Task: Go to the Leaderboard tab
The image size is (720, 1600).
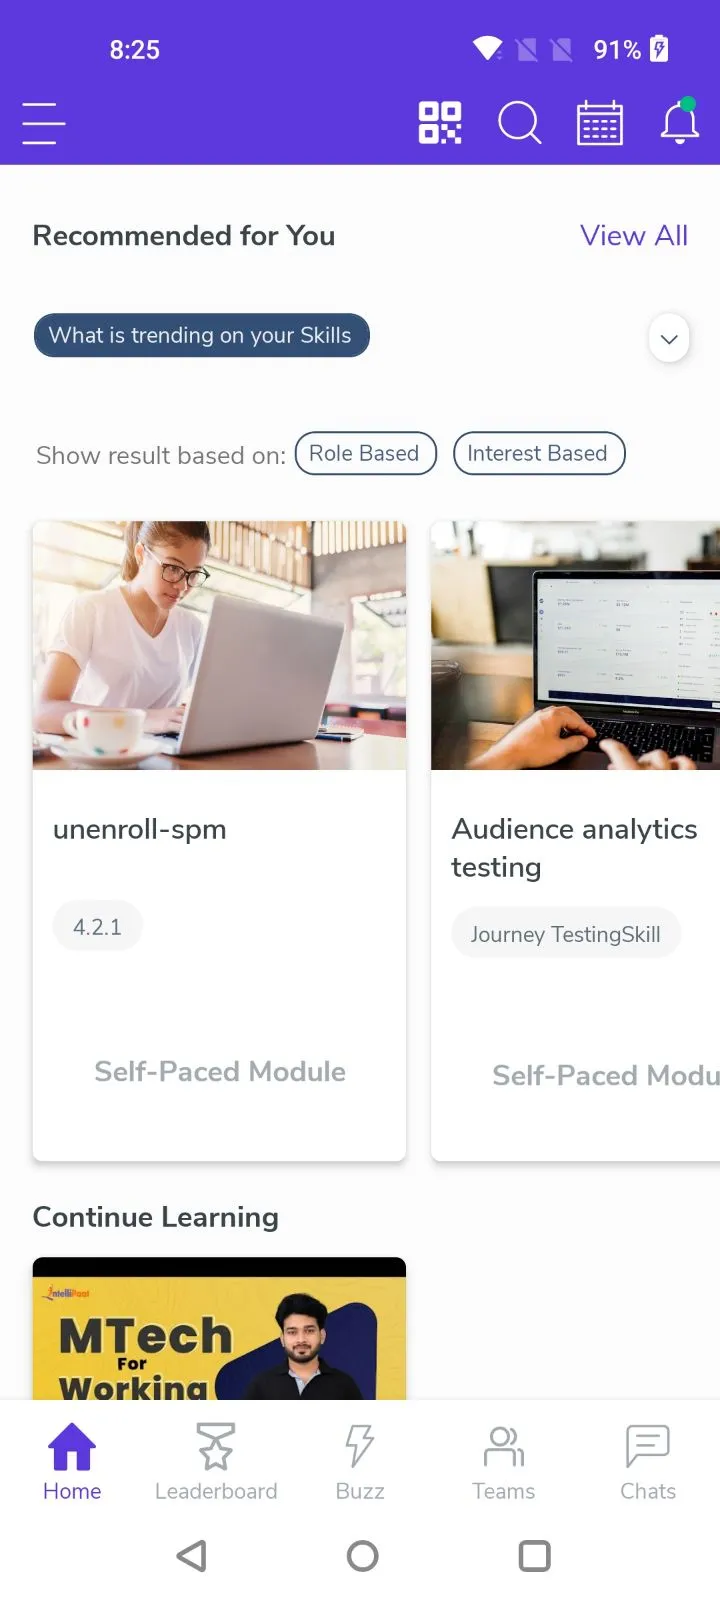Action: tap(216, 1462)
